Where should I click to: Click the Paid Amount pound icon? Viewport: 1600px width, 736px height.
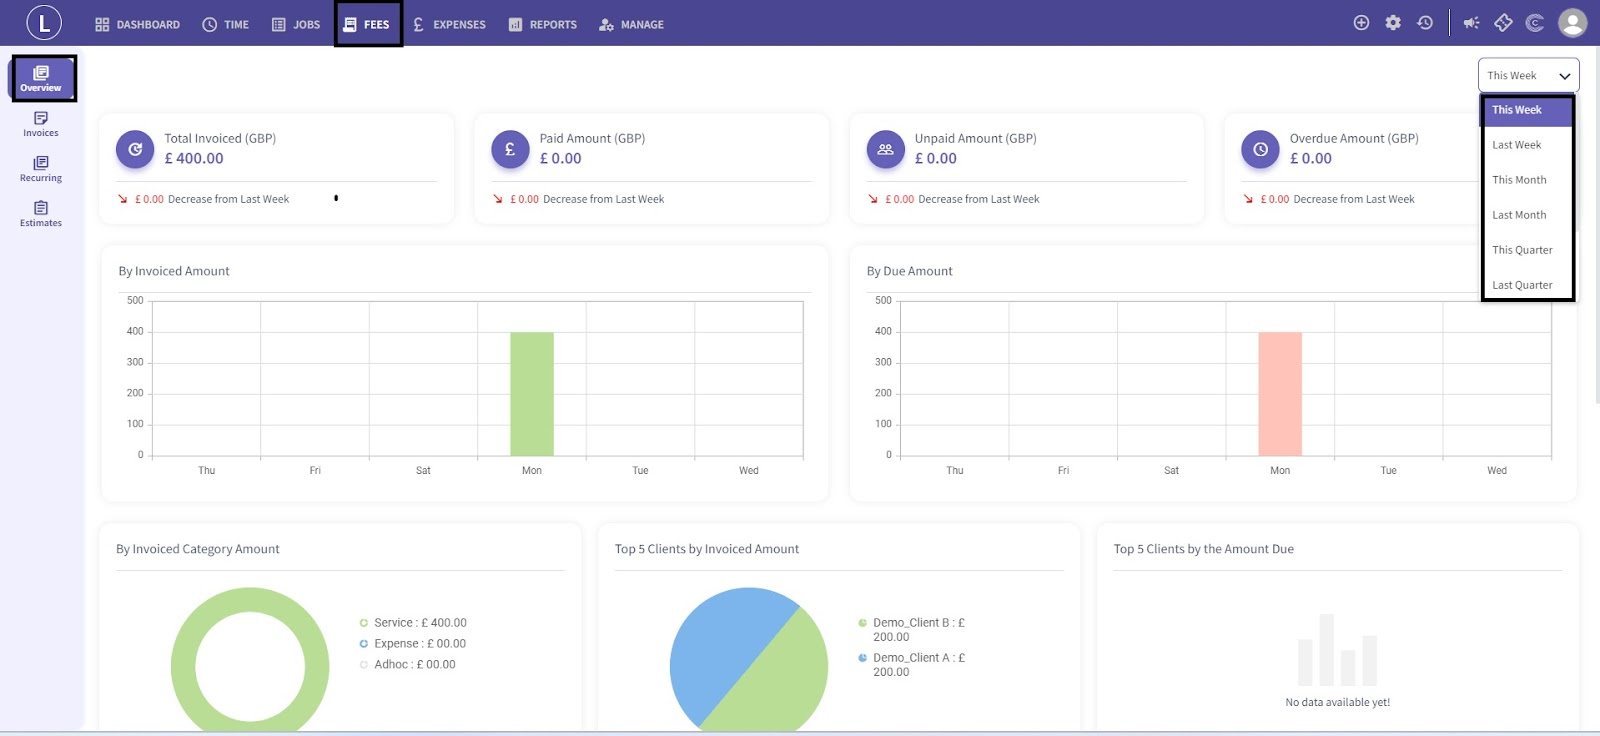point(510,149)
